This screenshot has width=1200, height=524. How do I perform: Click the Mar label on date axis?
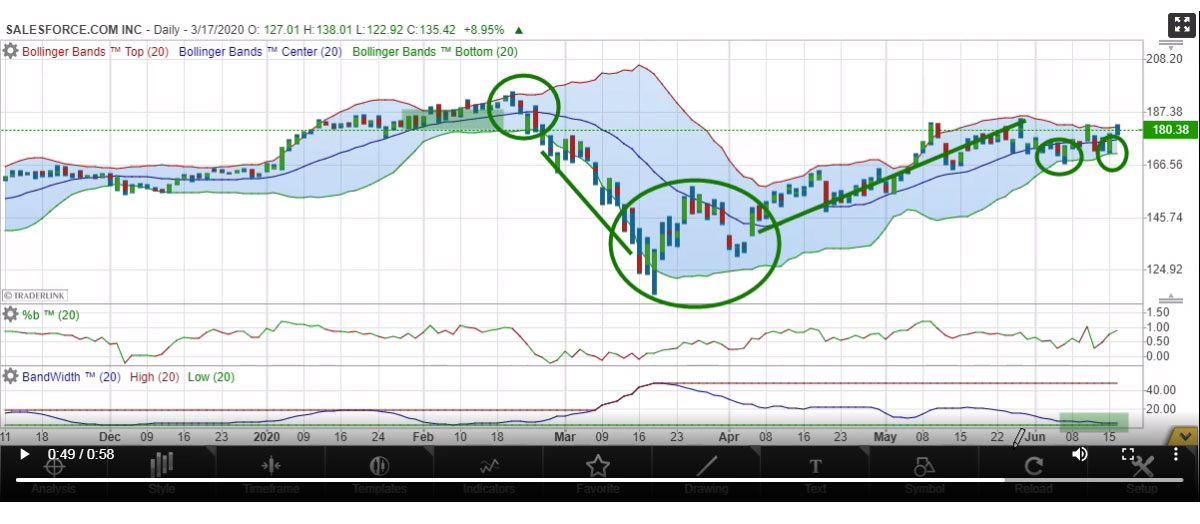point(567,437)
